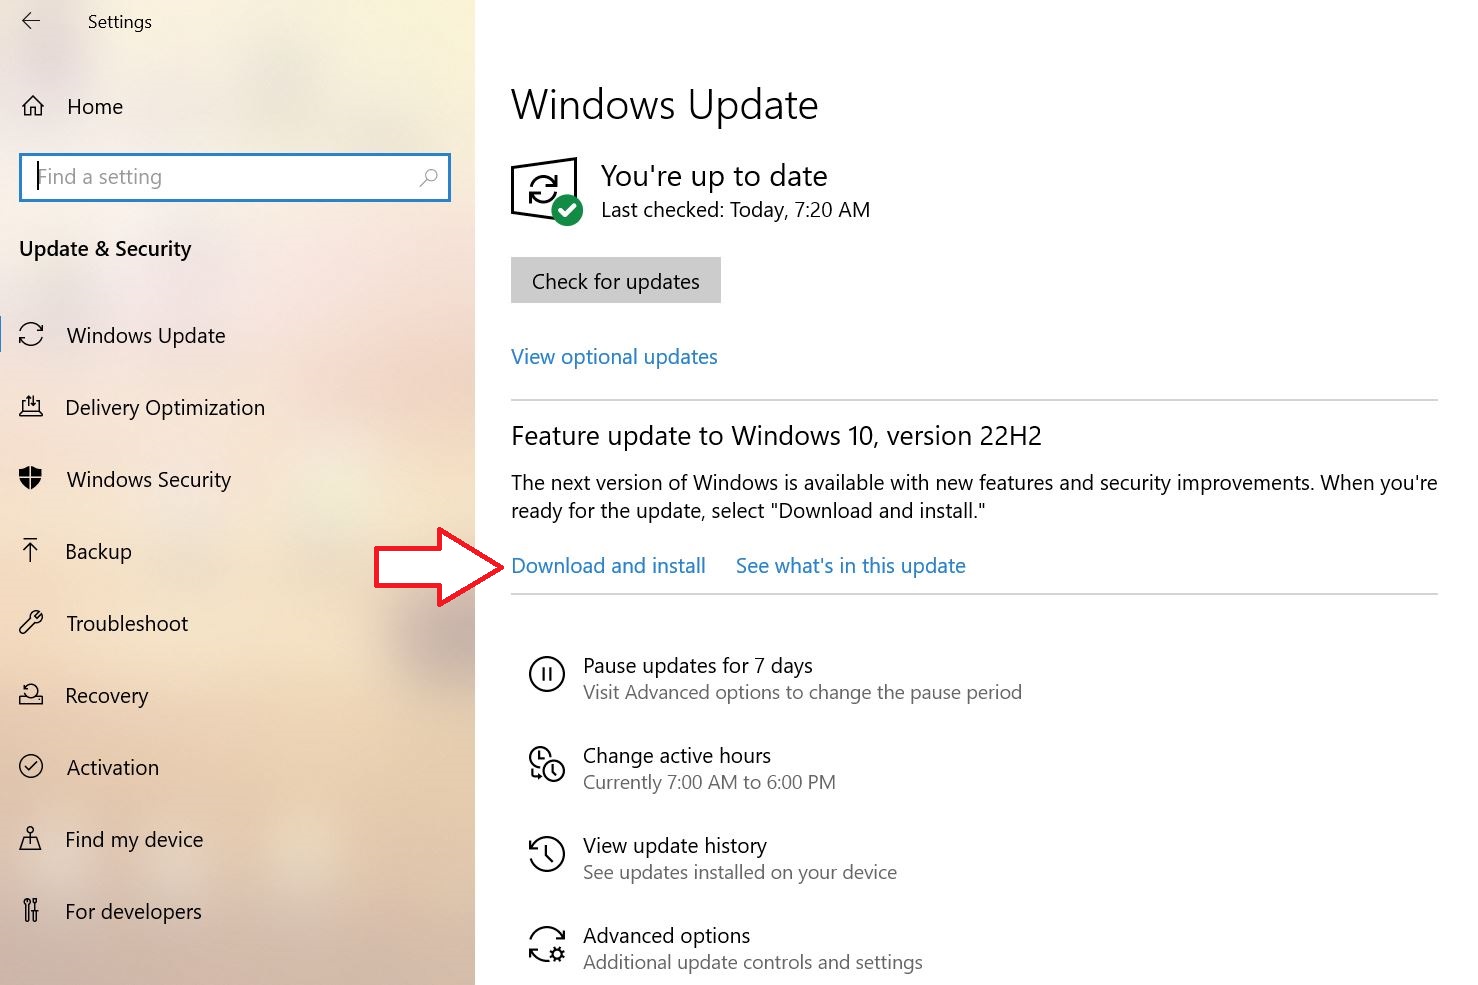Open the View optional updates link

point(614,357)
